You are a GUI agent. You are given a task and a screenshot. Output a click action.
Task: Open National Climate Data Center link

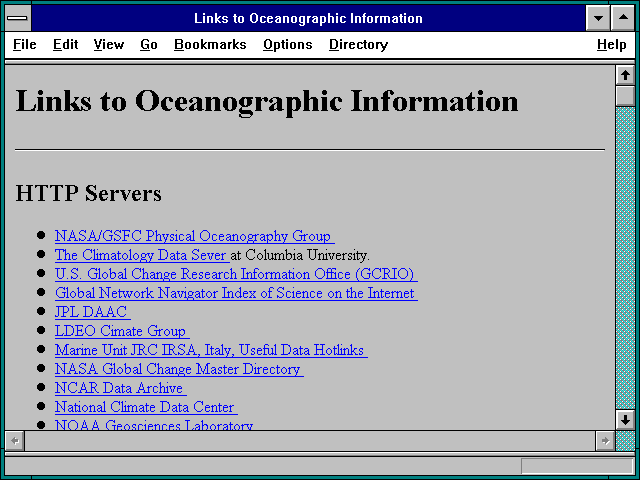(x=146, y=407)
